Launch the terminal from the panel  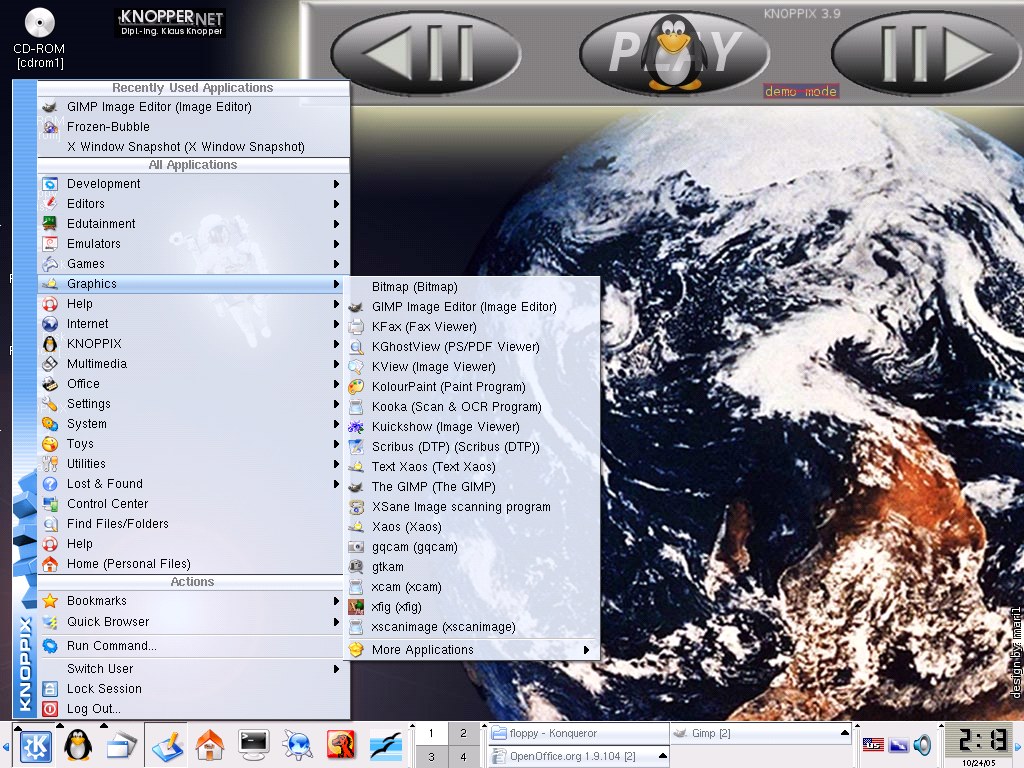tap(254, 744)
